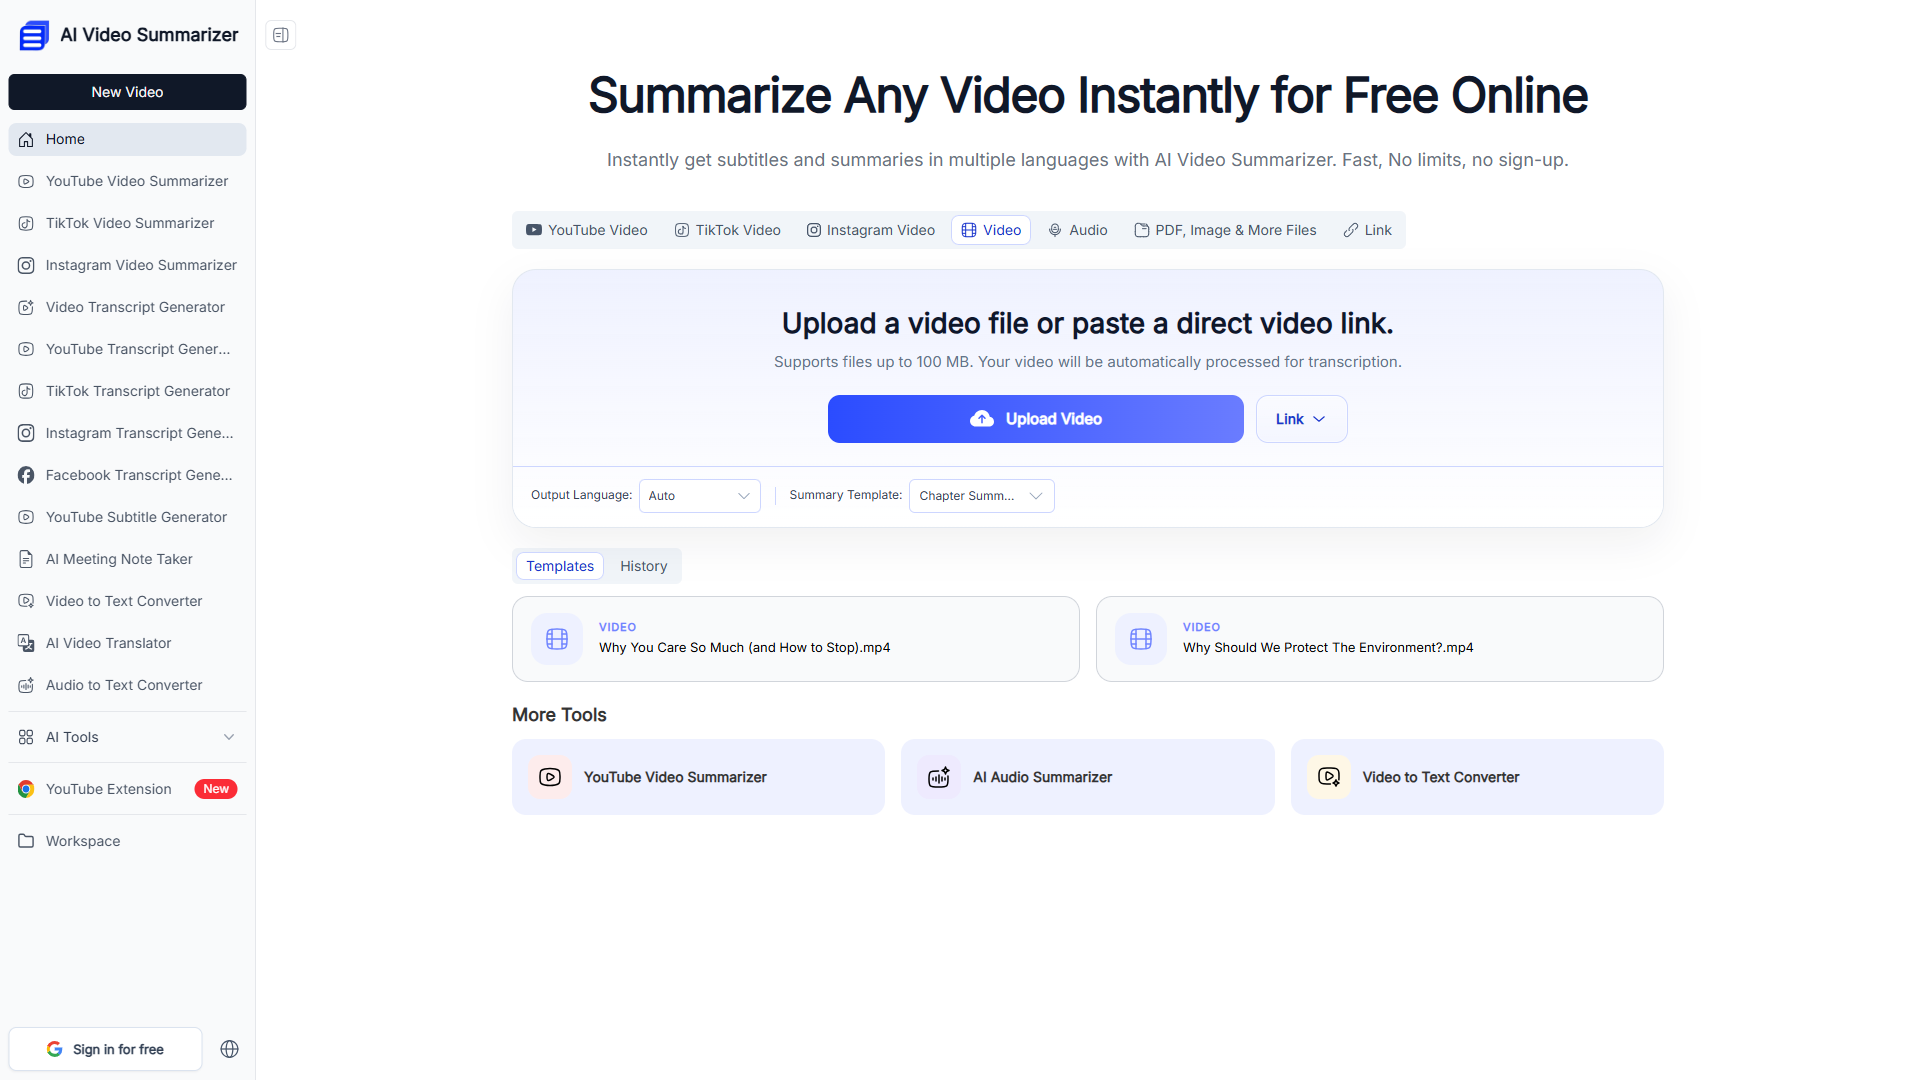Switch to the YouTube Video tab
The height and width of the screenshot is (1080, 1920).
(x=587, y=230)
